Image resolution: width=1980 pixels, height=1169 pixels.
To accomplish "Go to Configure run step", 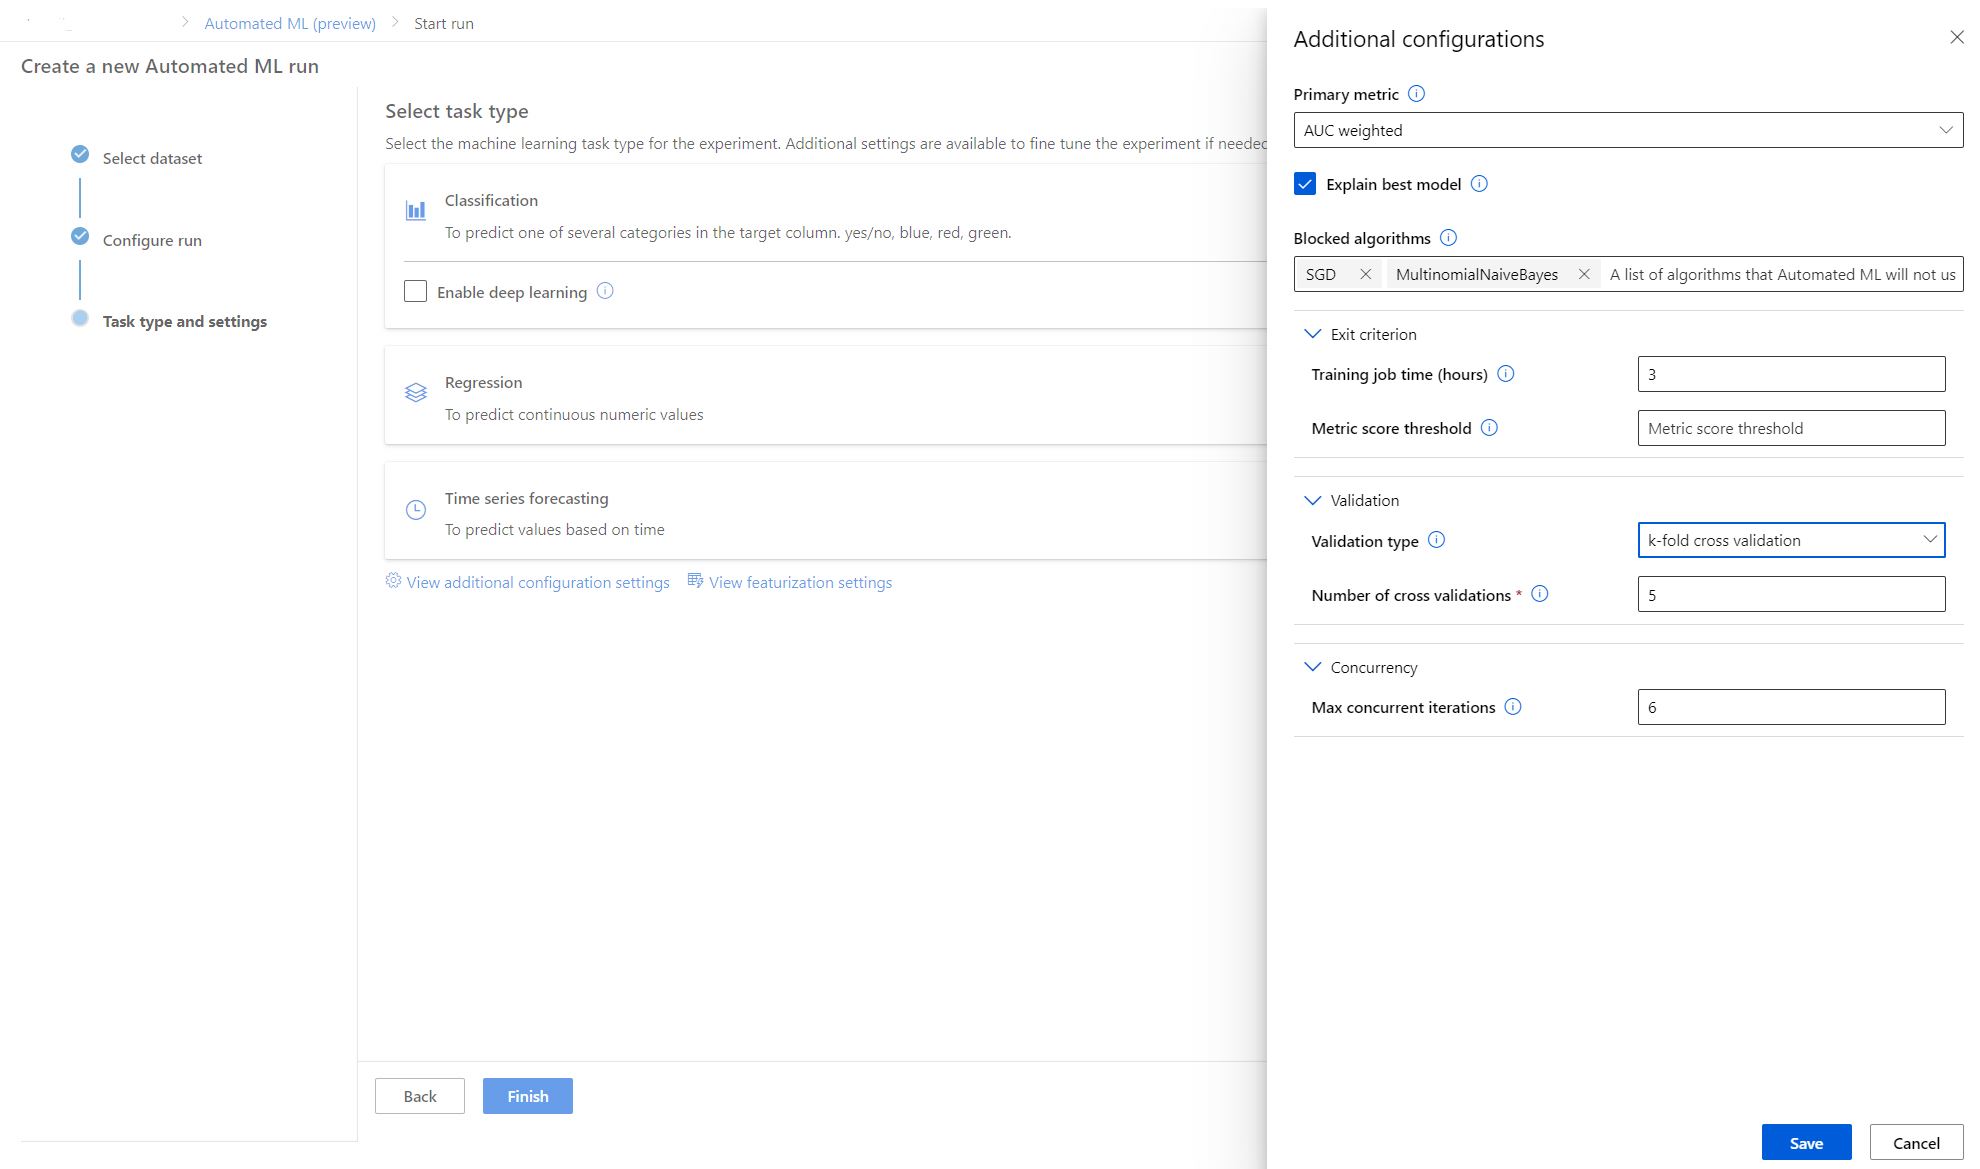I will (x=152, y=240).
